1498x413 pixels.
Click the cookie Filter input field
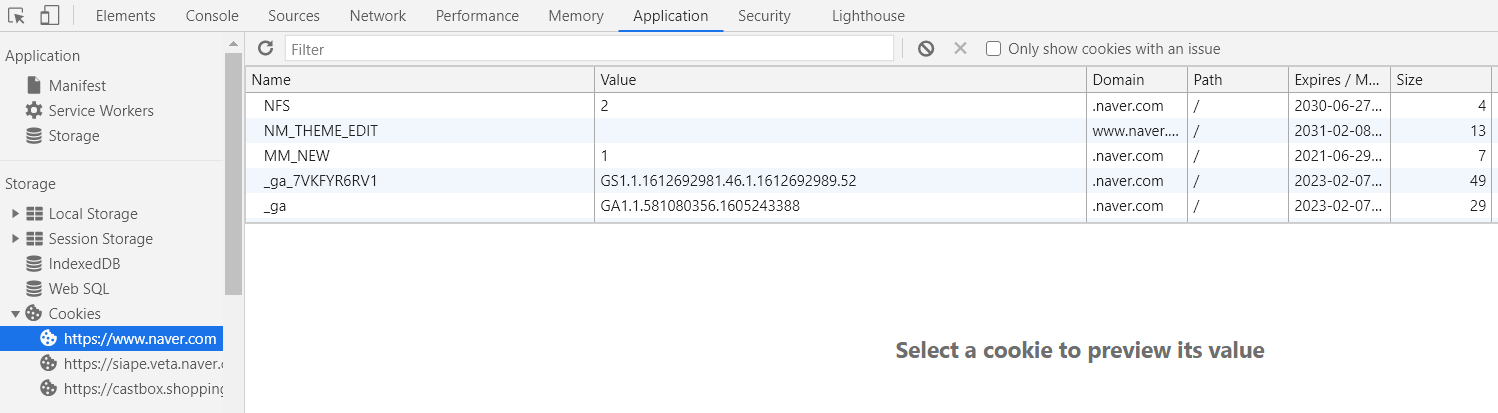[x=589, y=48]
